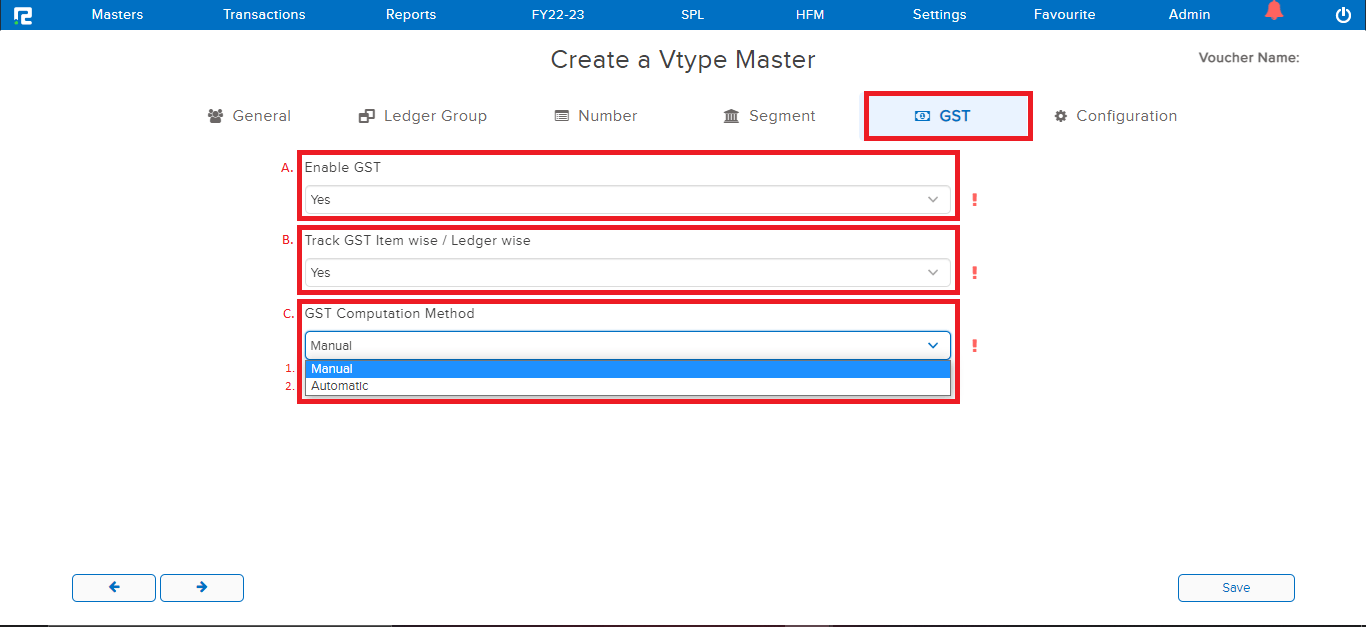
Task: Open the notifications bell icon
Action: click(x=1273, y=13)
